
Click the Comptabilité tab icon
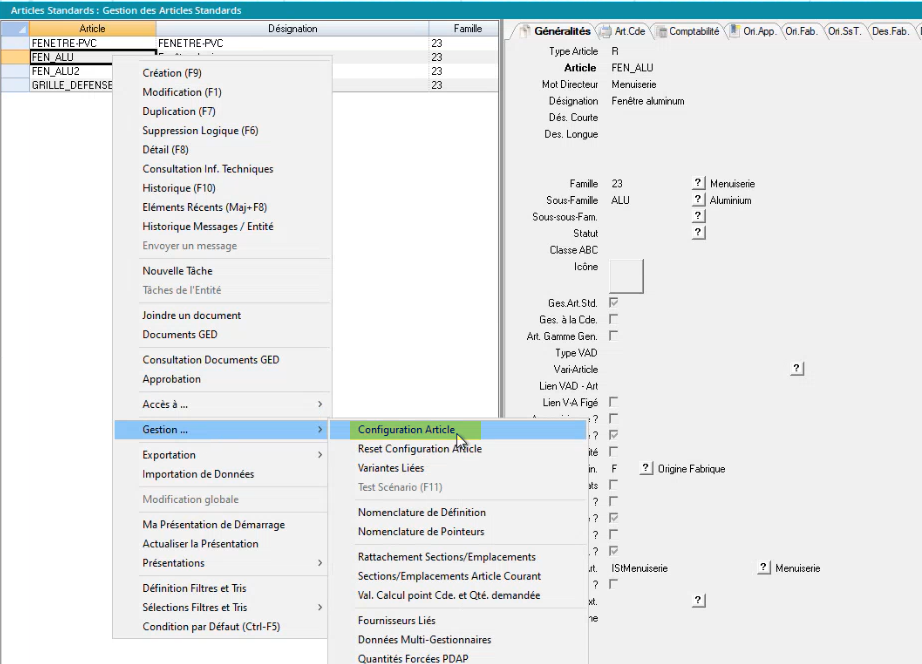[660, 32]
